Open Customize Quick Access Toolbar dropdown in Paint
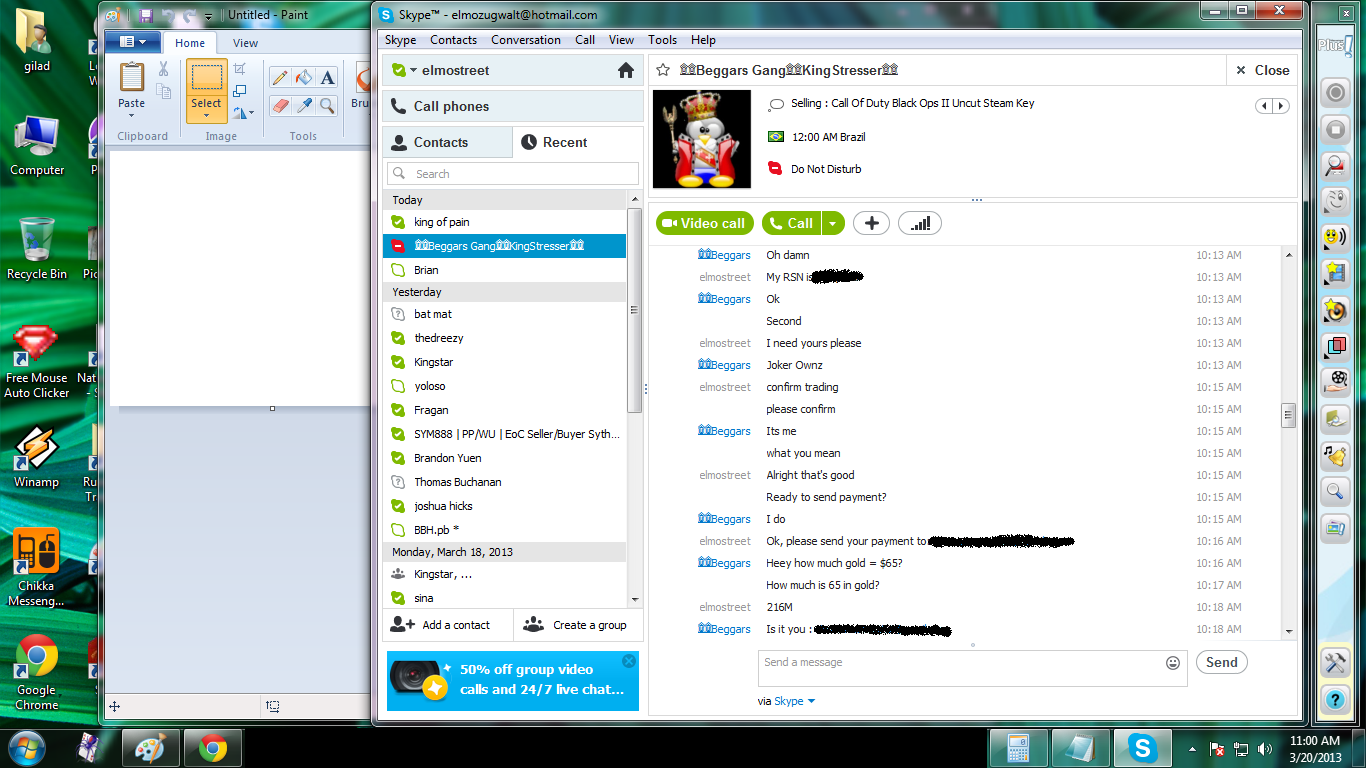 point(208,17)
